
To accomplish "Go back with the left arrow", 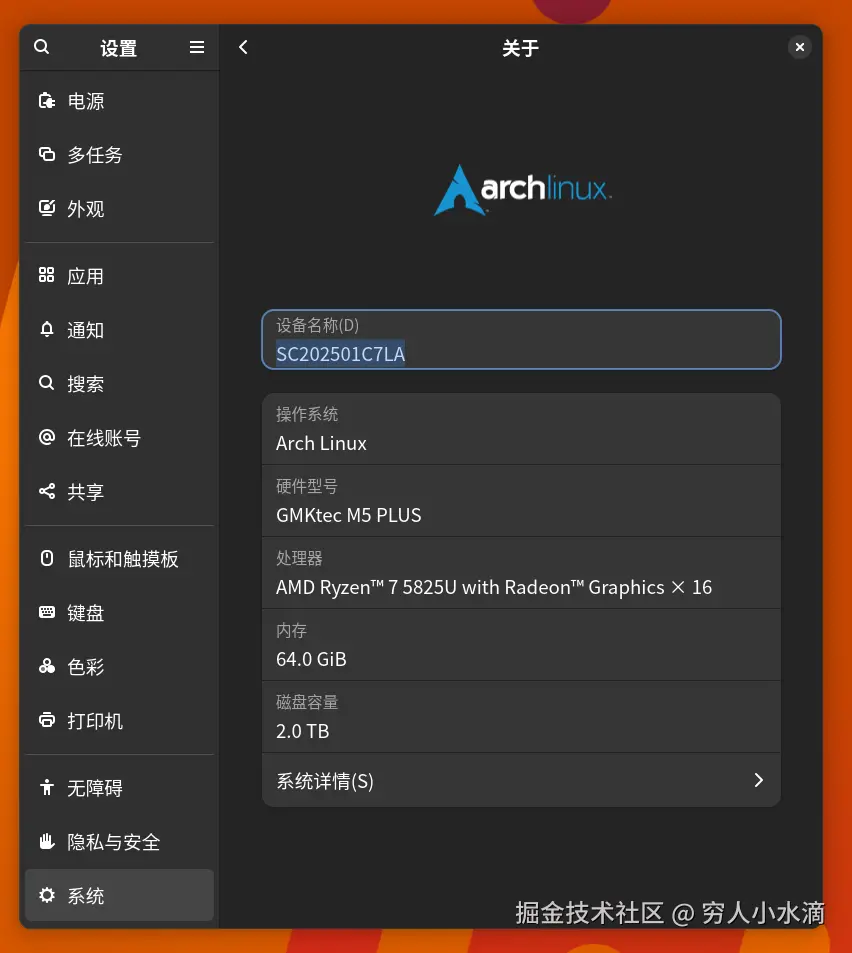I will (243, 47).
